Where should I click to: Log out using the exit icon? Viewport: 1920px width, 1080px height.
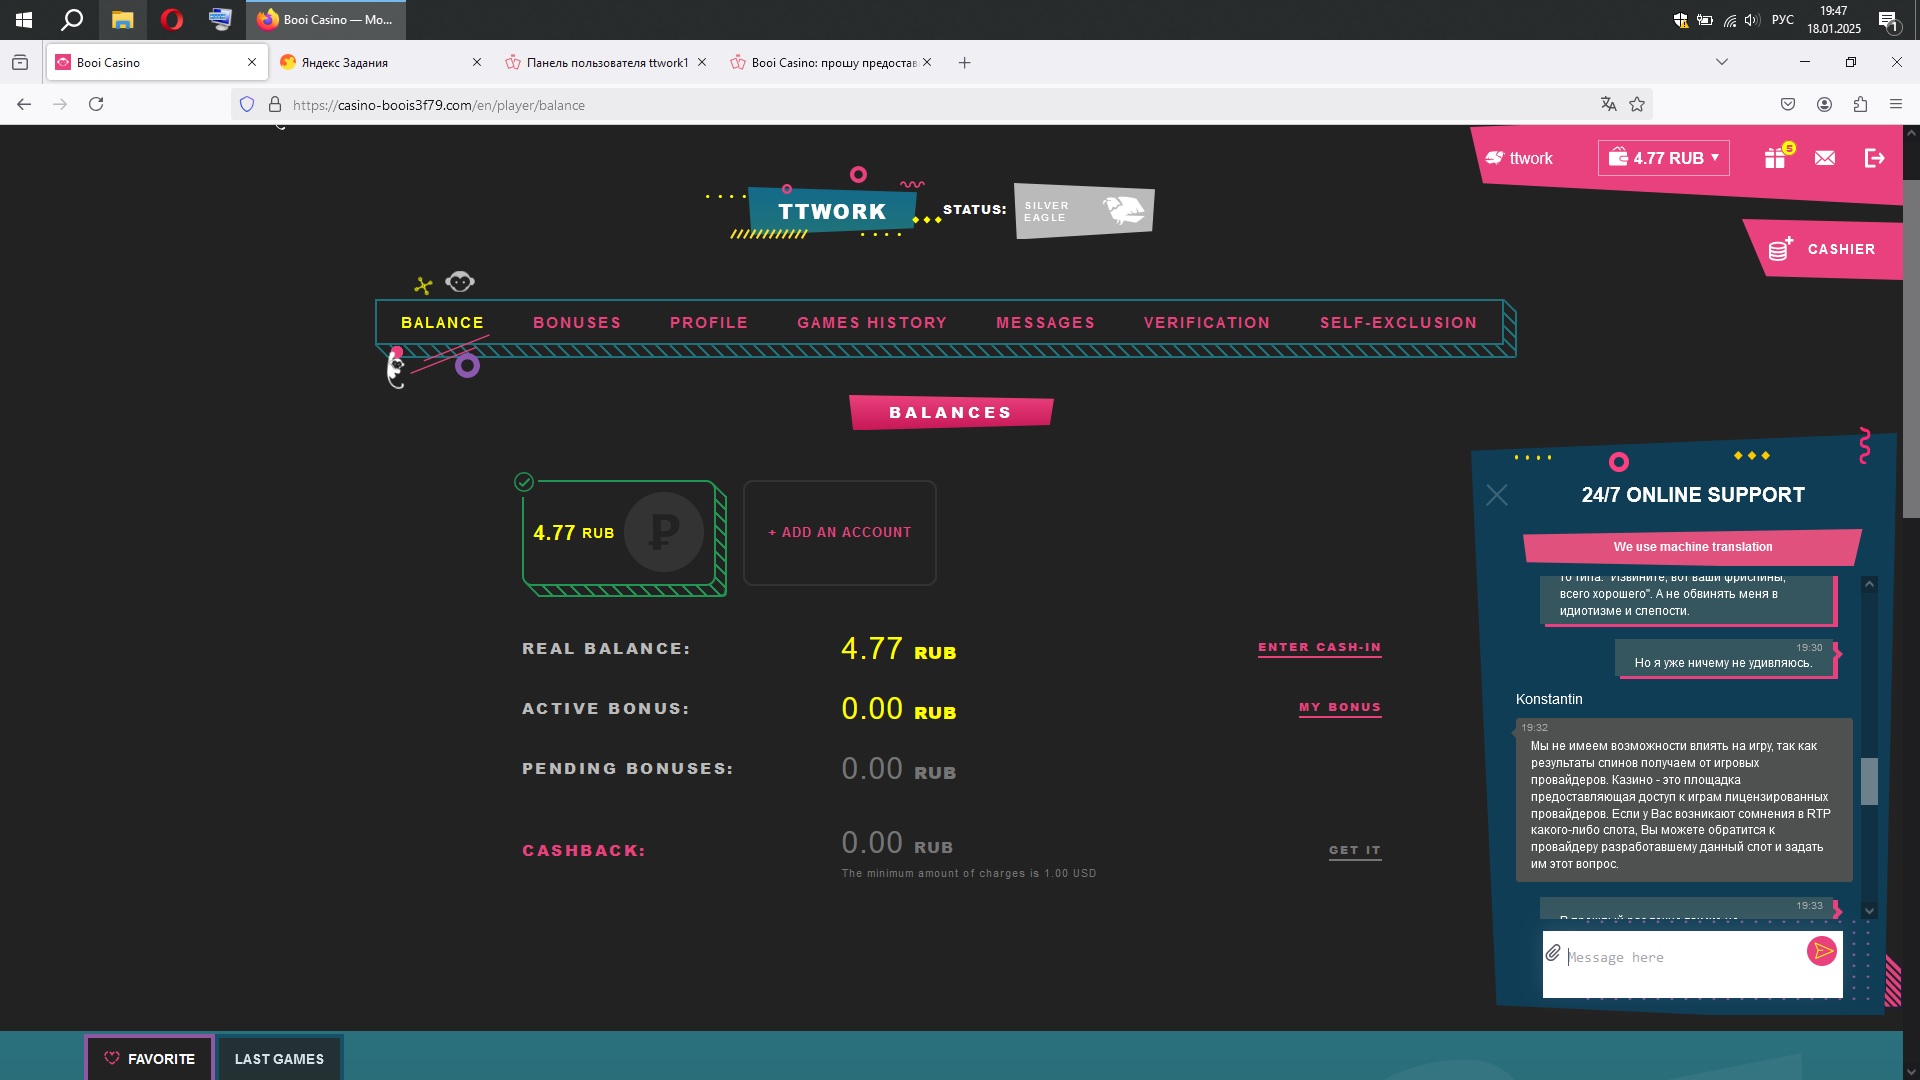1874,158
